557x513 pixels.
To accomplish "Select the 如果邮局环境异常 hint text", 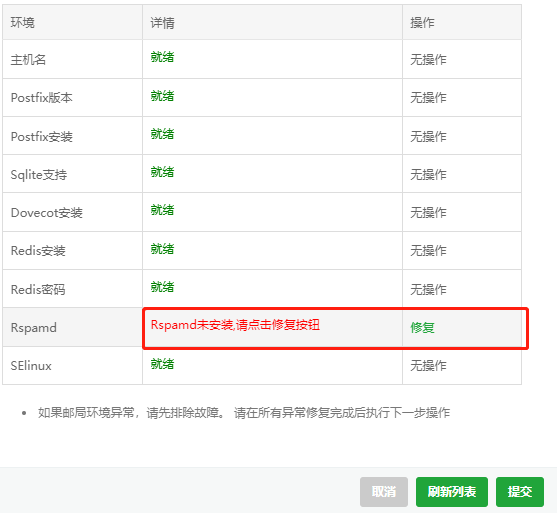I will (244, 413).
